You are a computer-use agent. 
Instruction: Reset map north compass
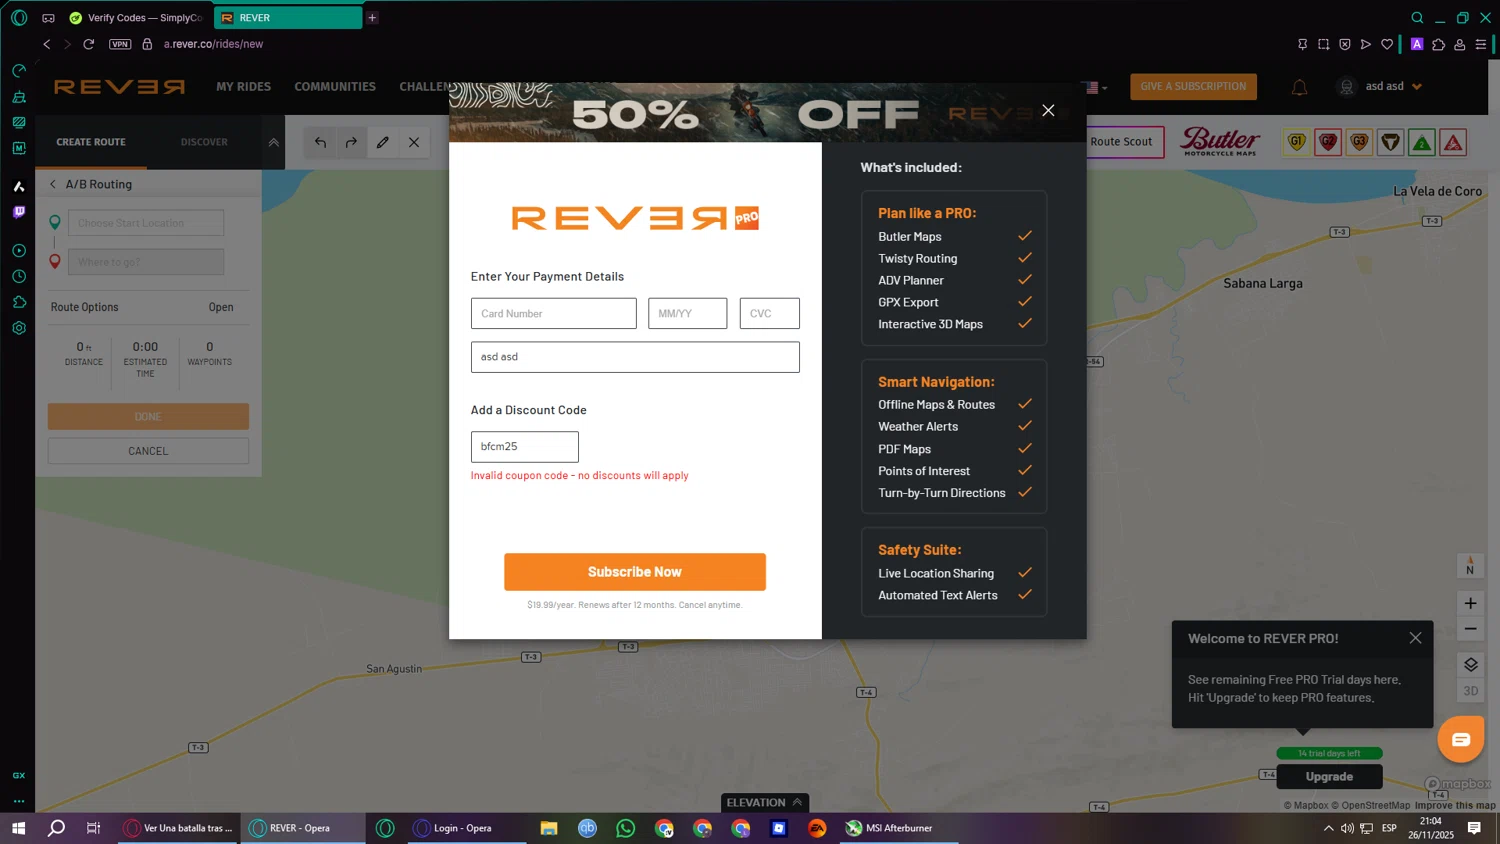[x=1470, y=566]
